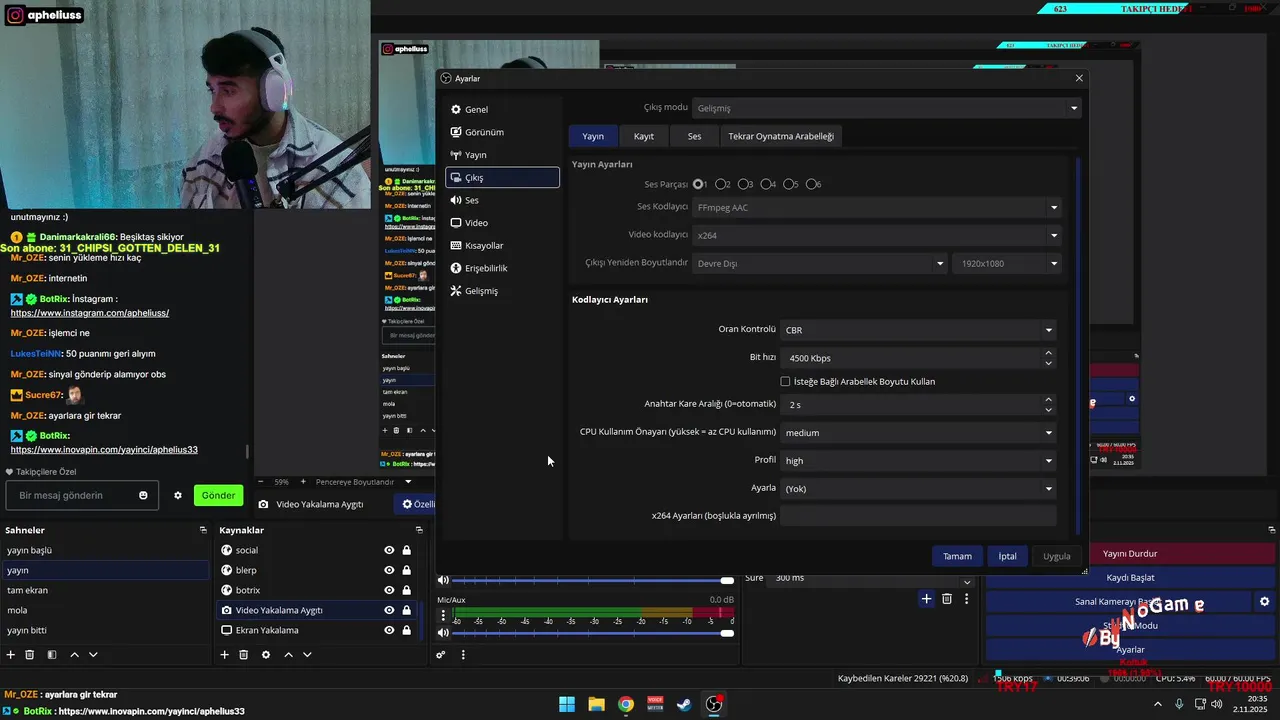Open the CPU Kullanım Önayarı dropdown
Screen dimensions: 1280x720
pos(918,433)
